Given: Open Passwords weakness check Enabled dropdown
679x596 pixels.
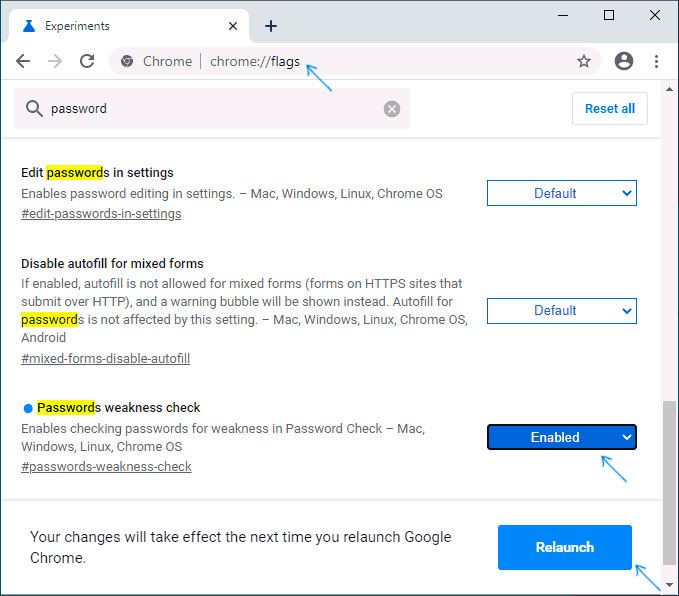Looking at the screenshot, I should (562, 437).
